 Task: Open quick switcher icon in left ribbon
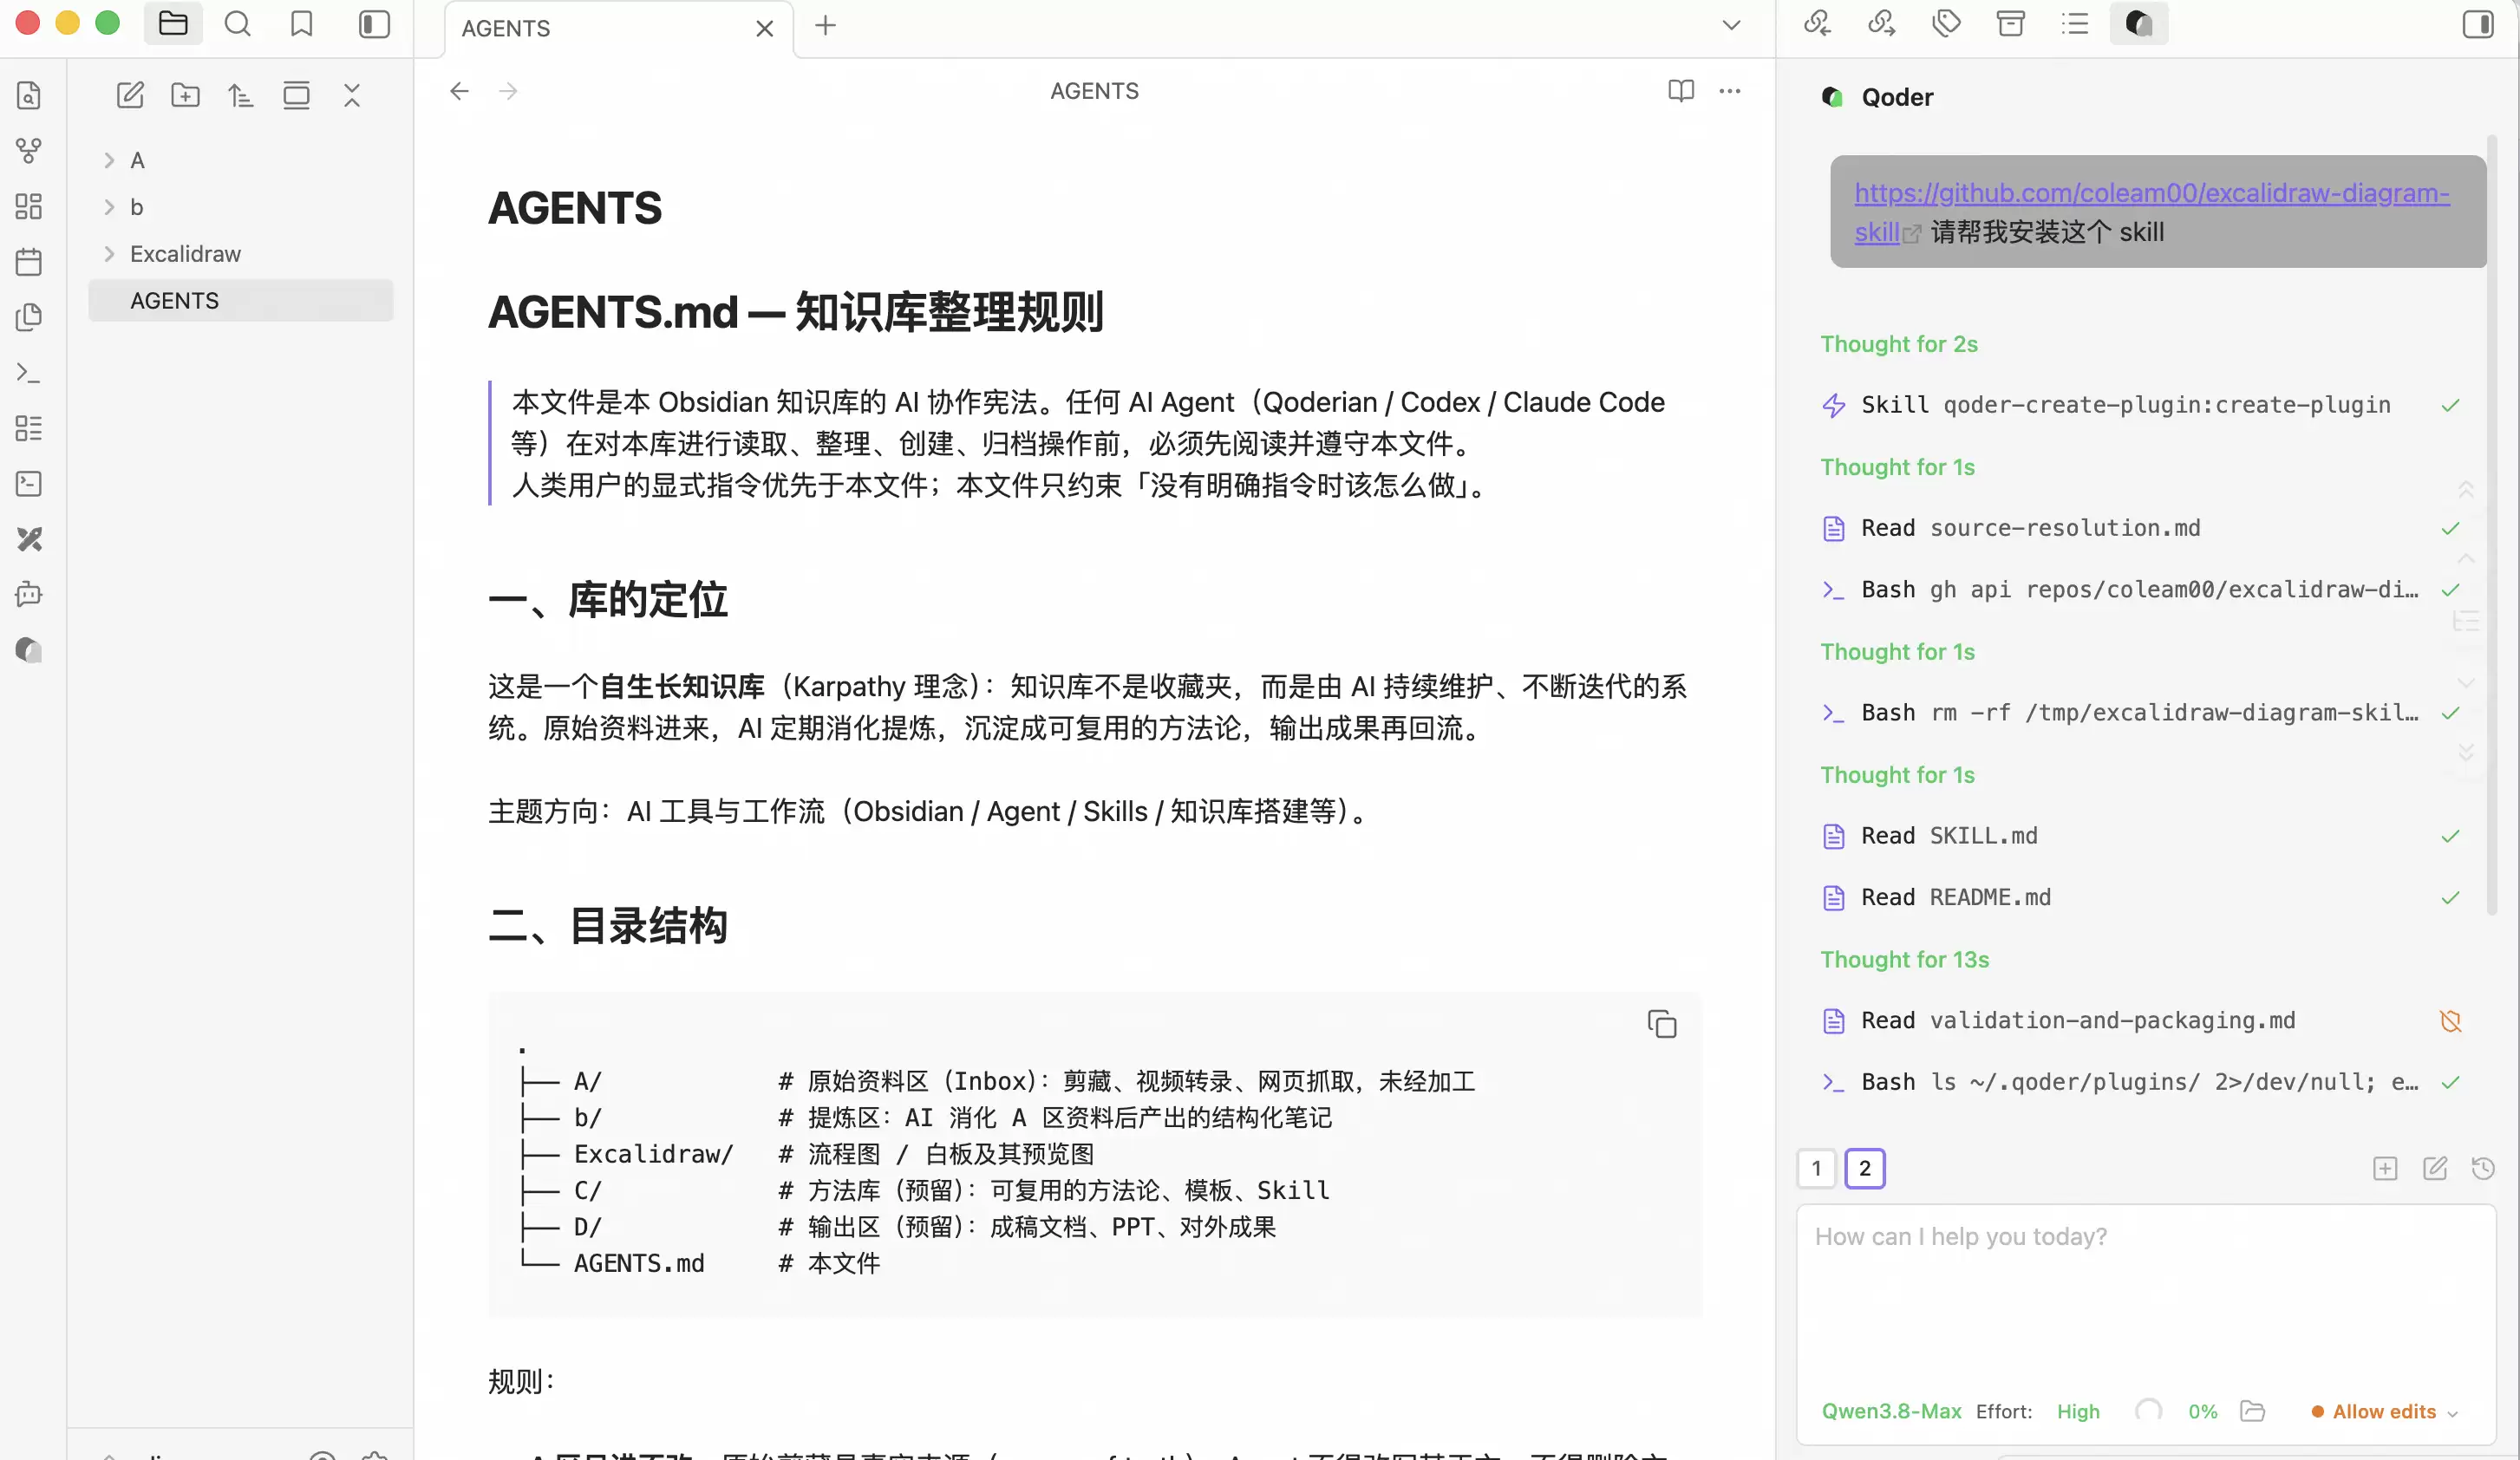(29, 96)
